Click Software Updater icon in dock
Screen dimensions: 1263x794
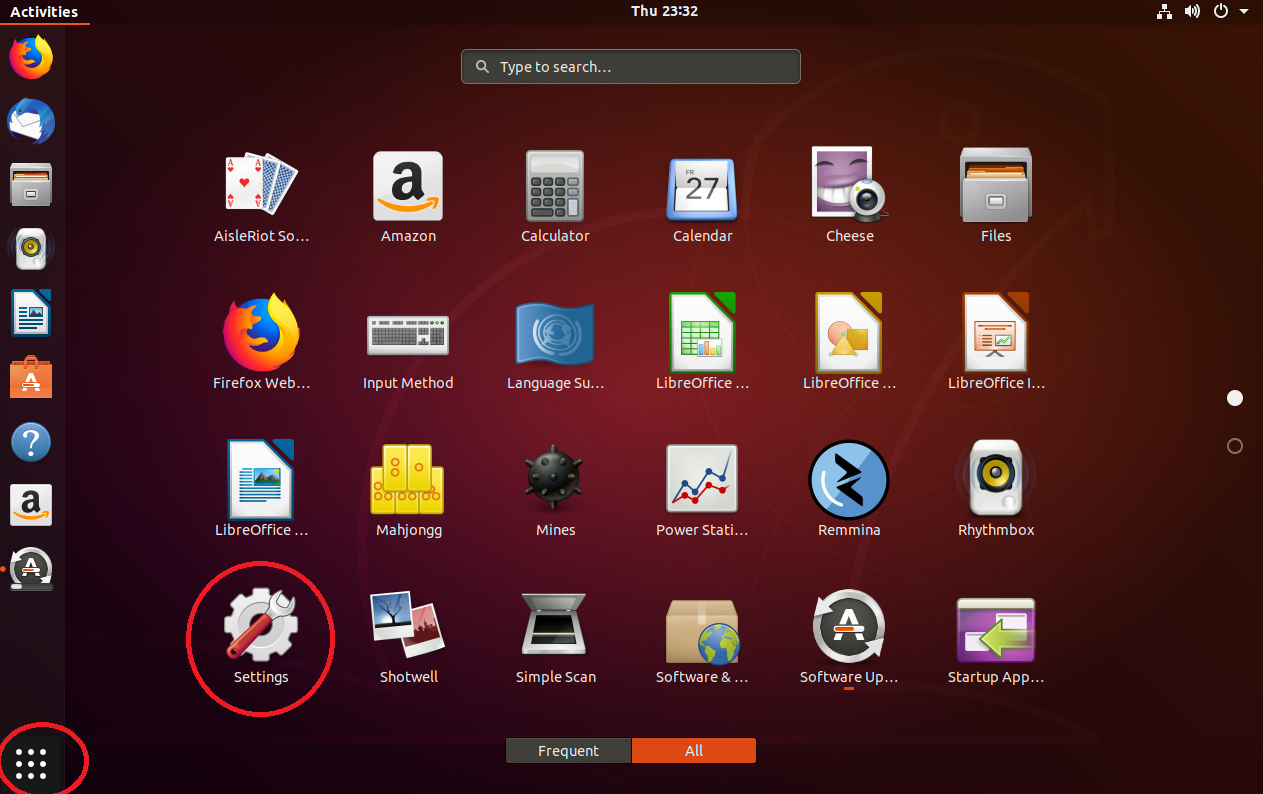point(31,569)
